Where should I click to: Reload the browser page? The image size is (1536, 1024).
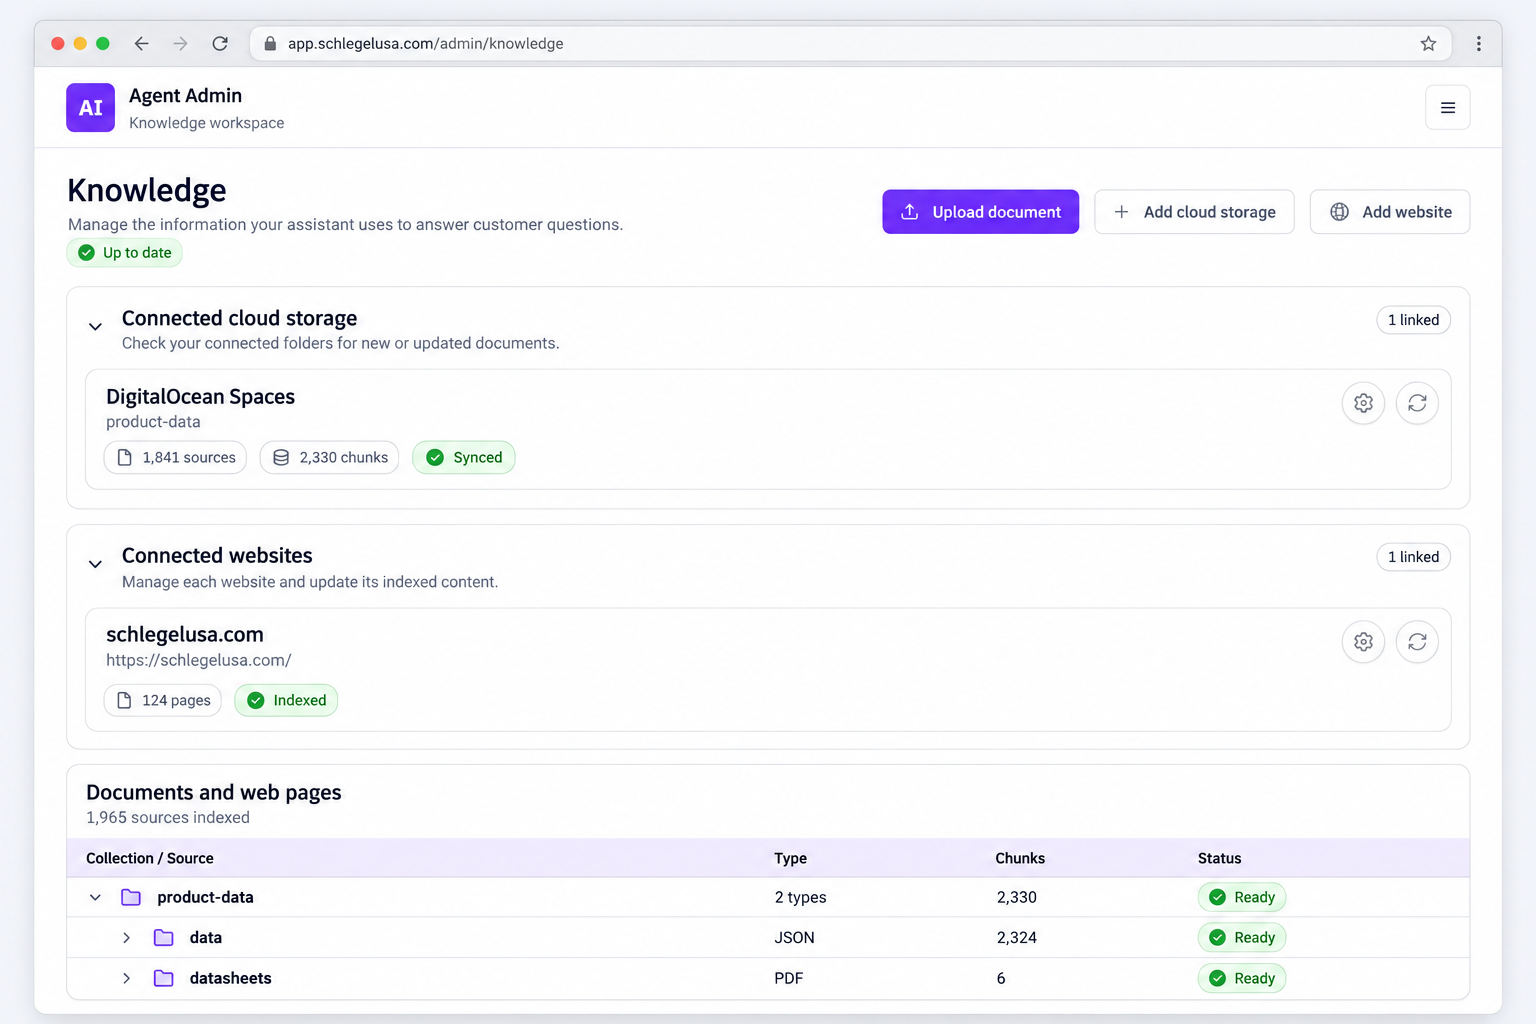click(220, 43)
